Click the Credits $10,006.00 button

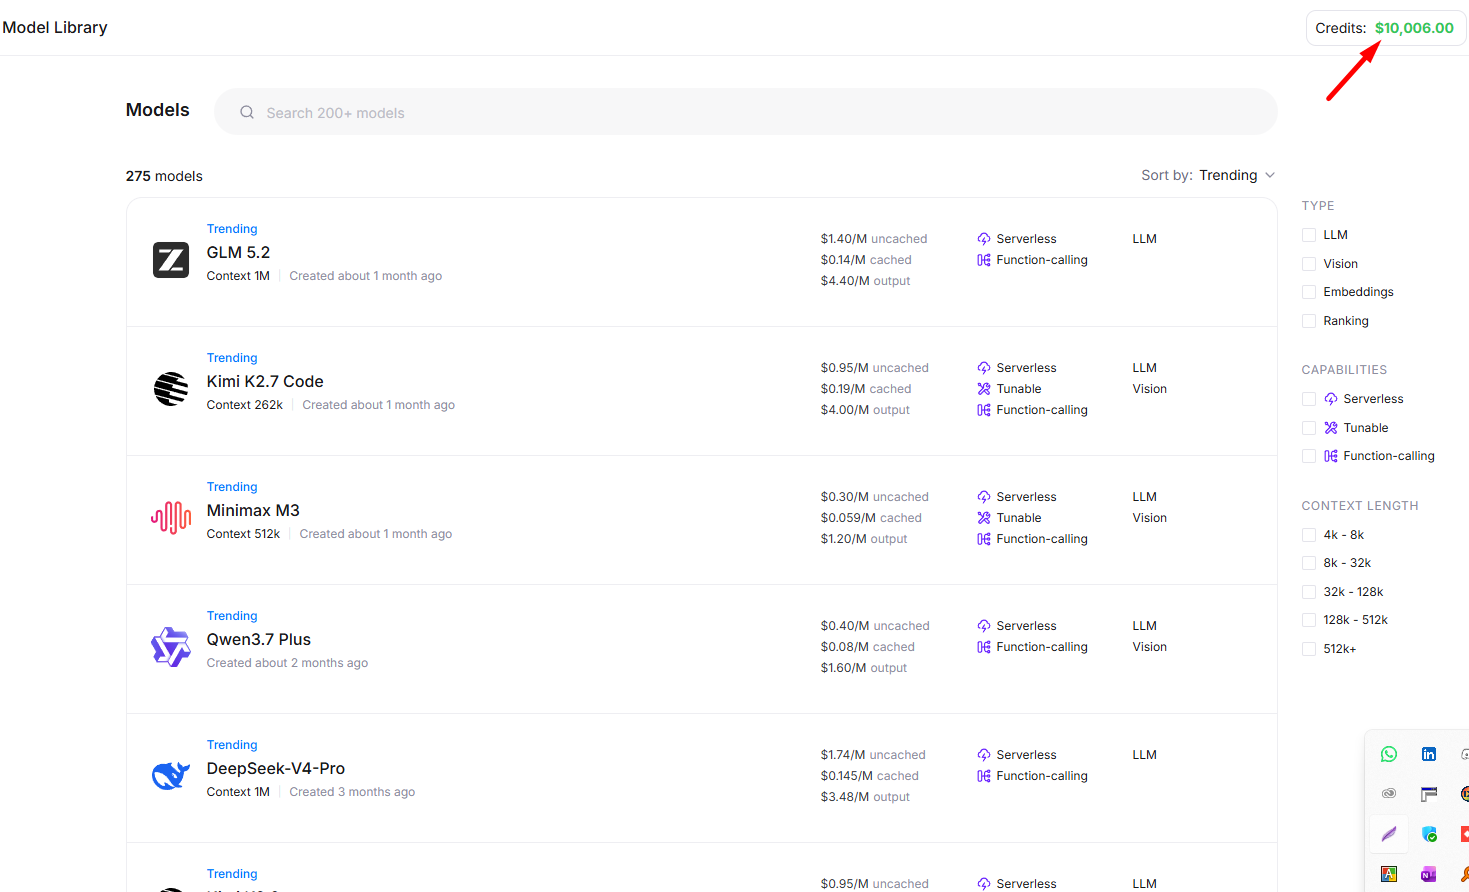pyautogui.click(x=1386, y=28)
